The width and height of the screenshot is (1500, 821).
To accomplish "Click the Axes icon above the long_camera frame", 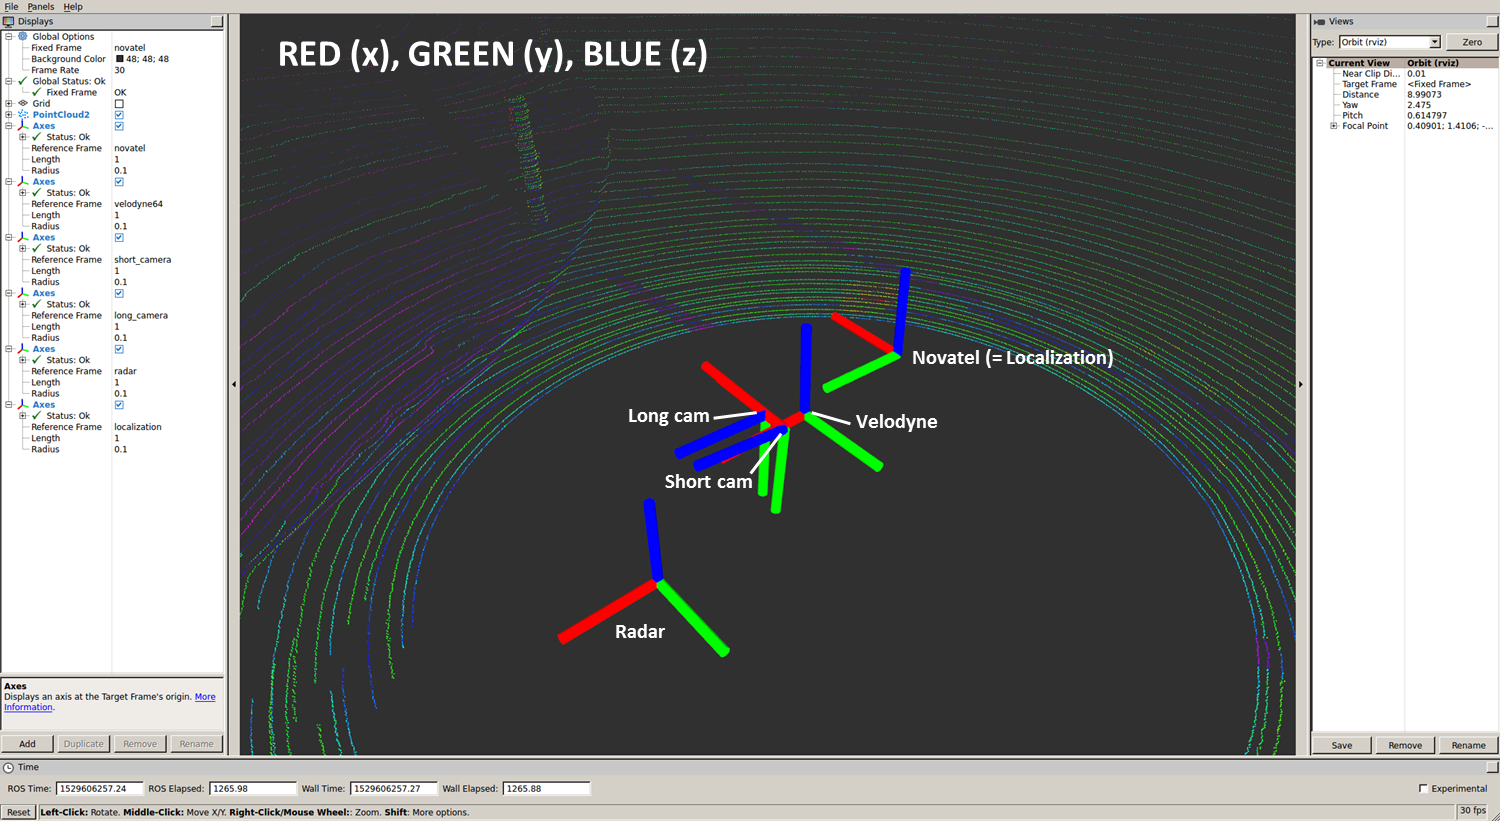I will [23, 293].
